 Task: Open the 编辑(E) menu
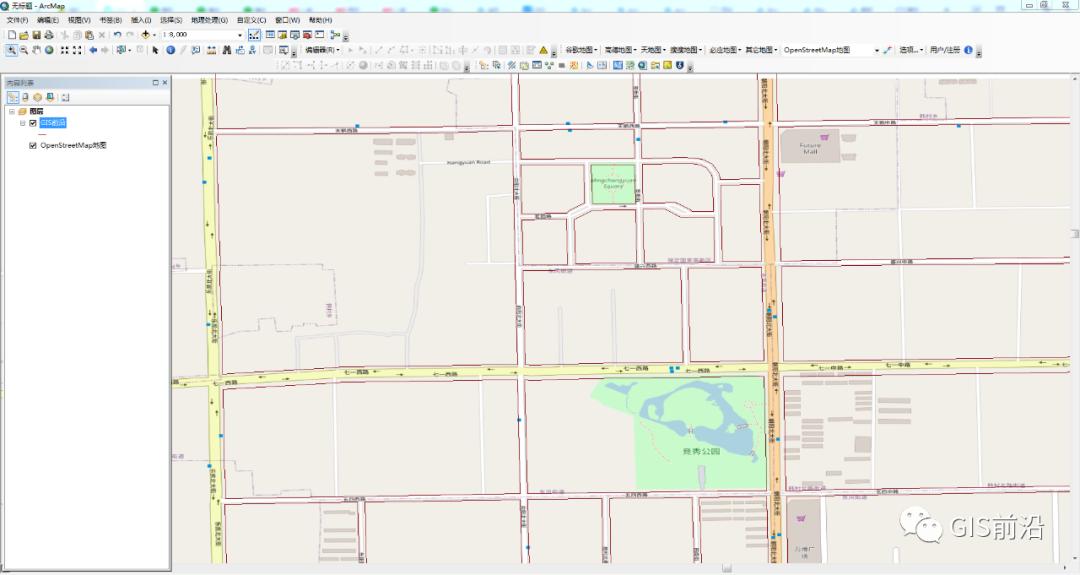(48, 20)
